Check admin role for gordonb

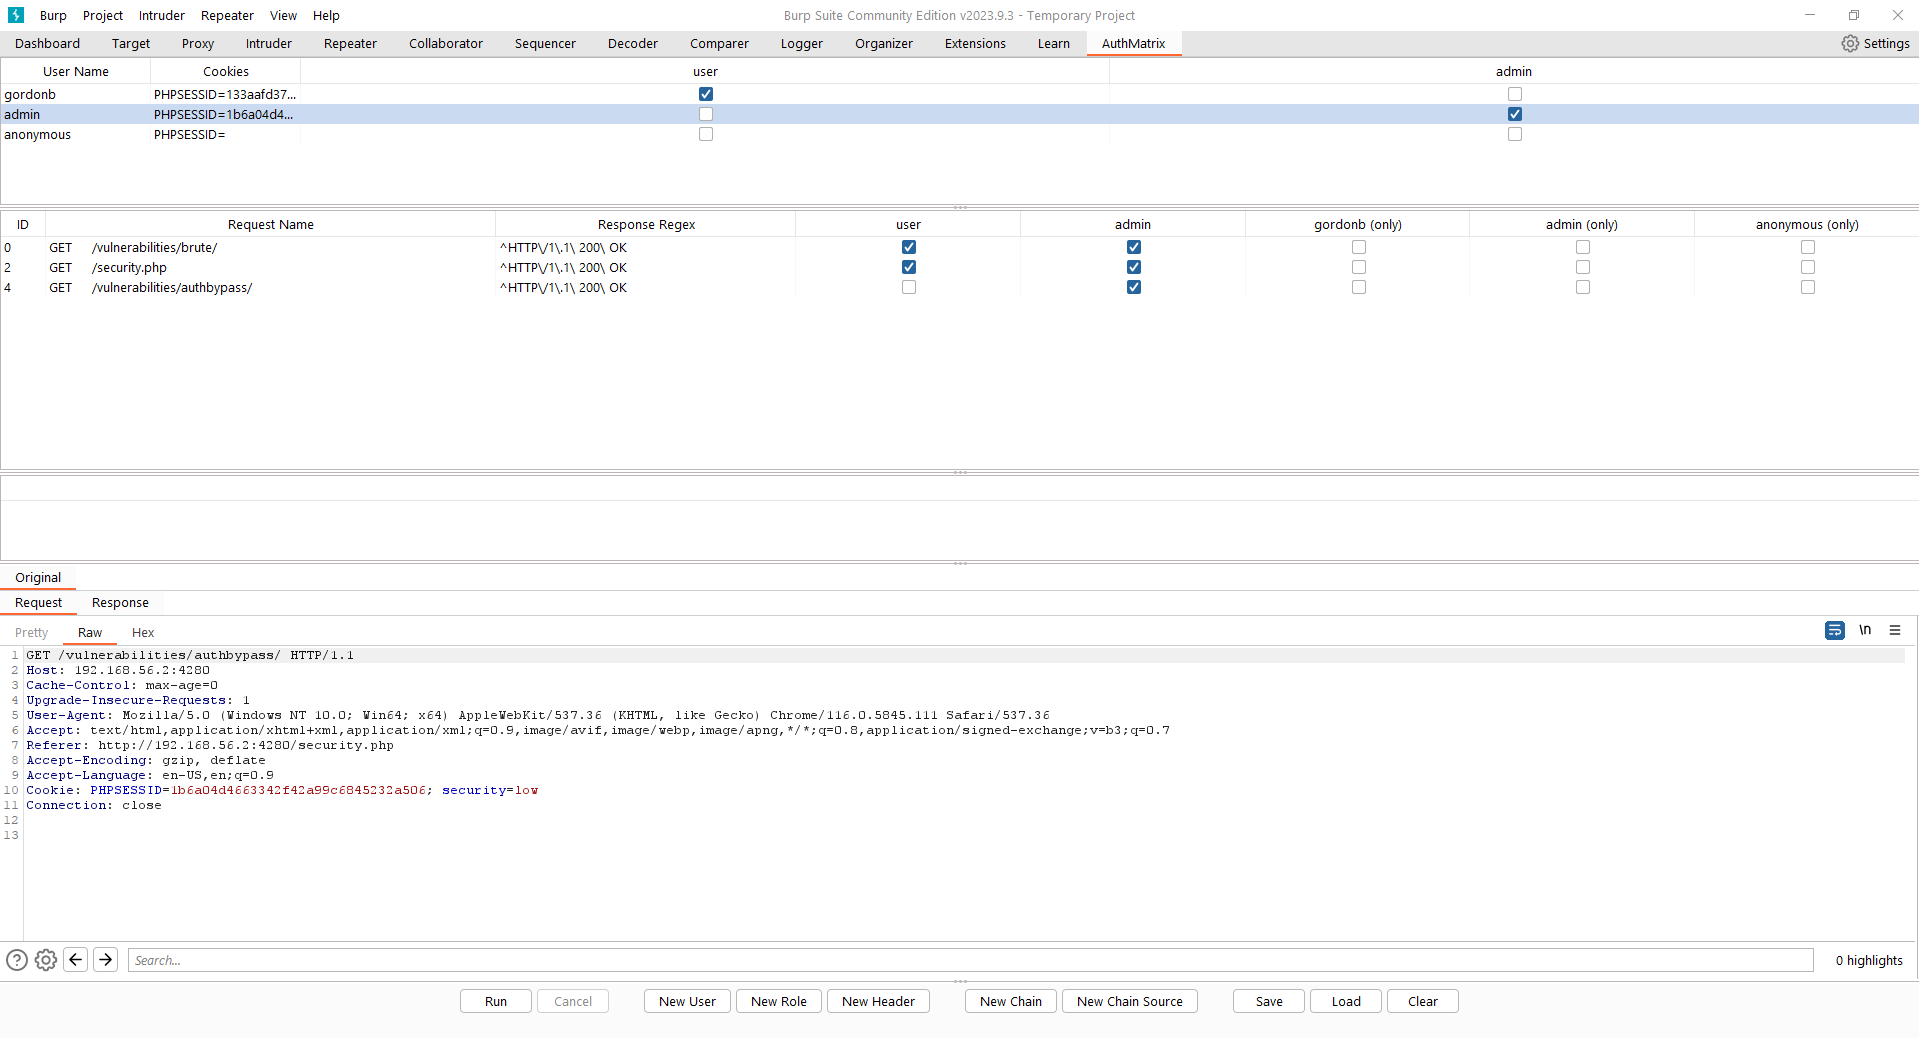1515,94
